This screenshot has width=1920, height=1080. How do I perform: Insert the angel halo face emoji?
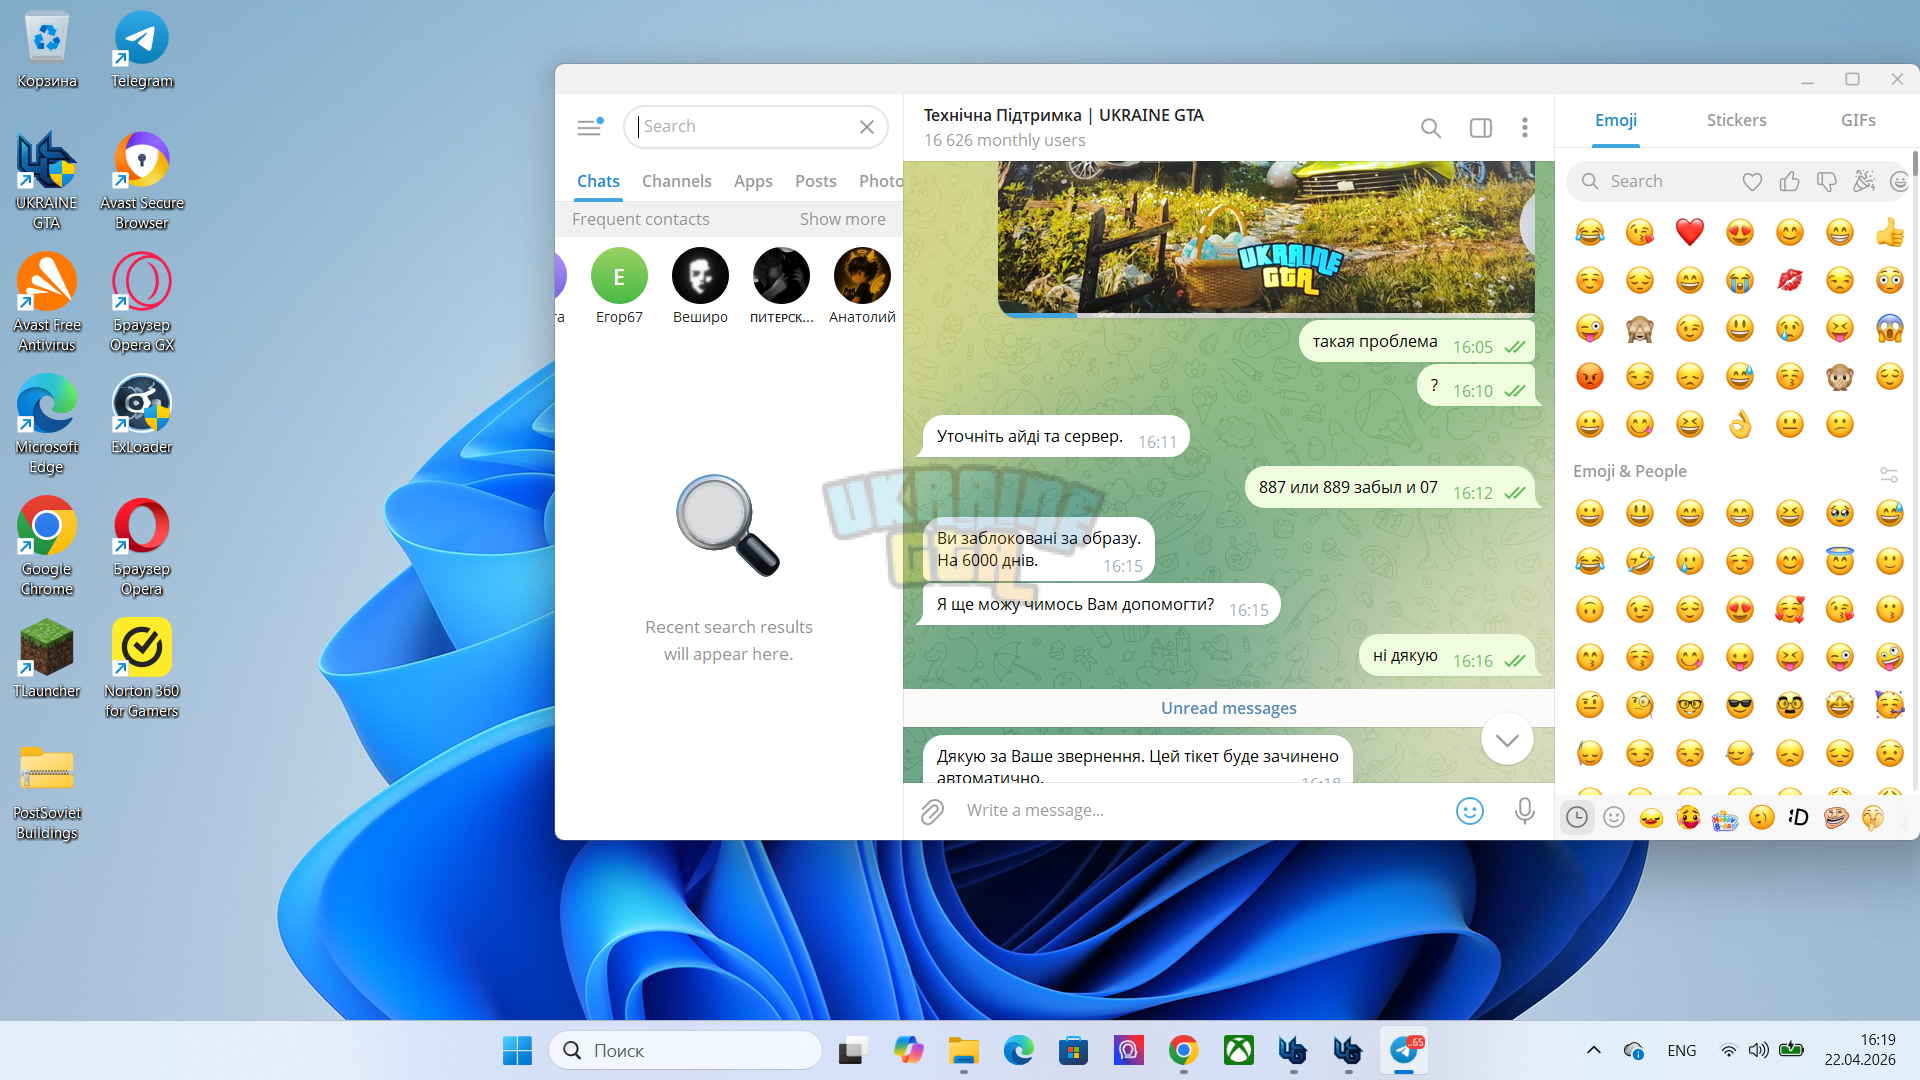click(x=1840, y=561)
